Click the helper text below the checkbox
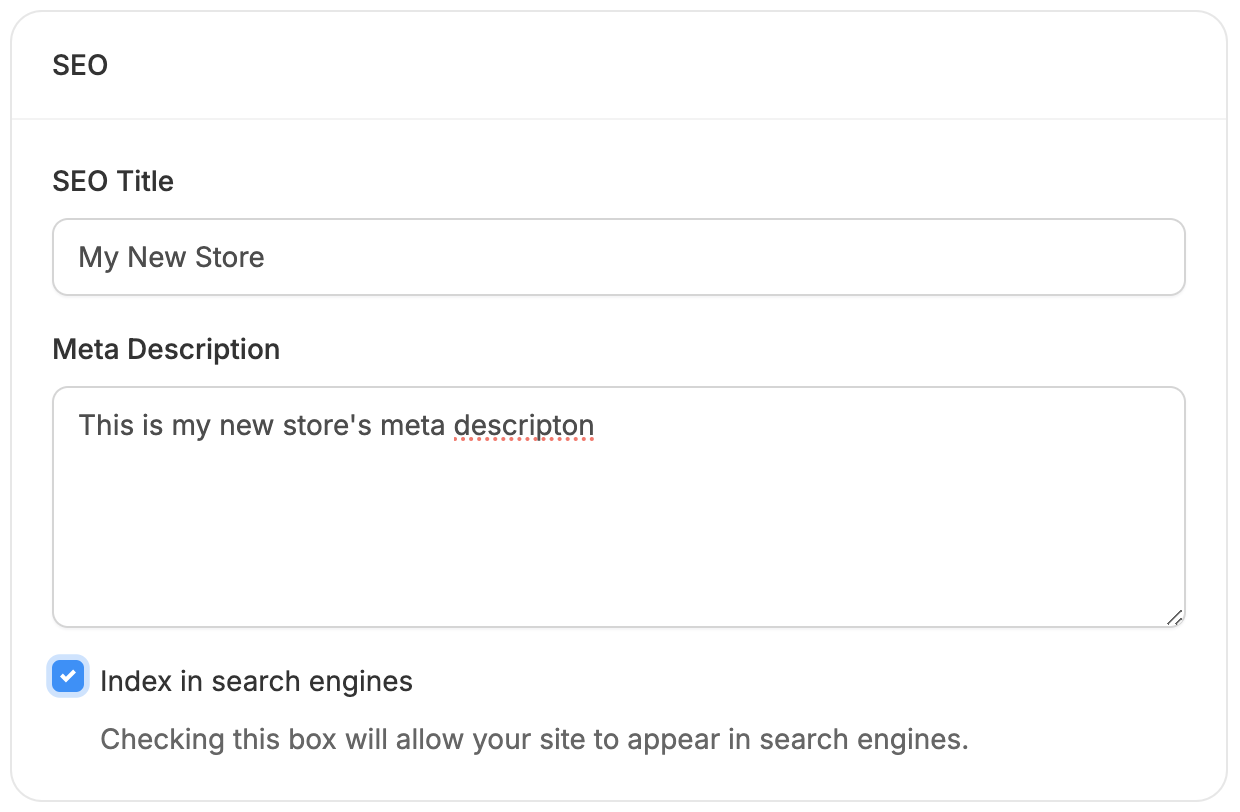The width and height of the screenshot is (1240, 812). click(x=533, y=739)
